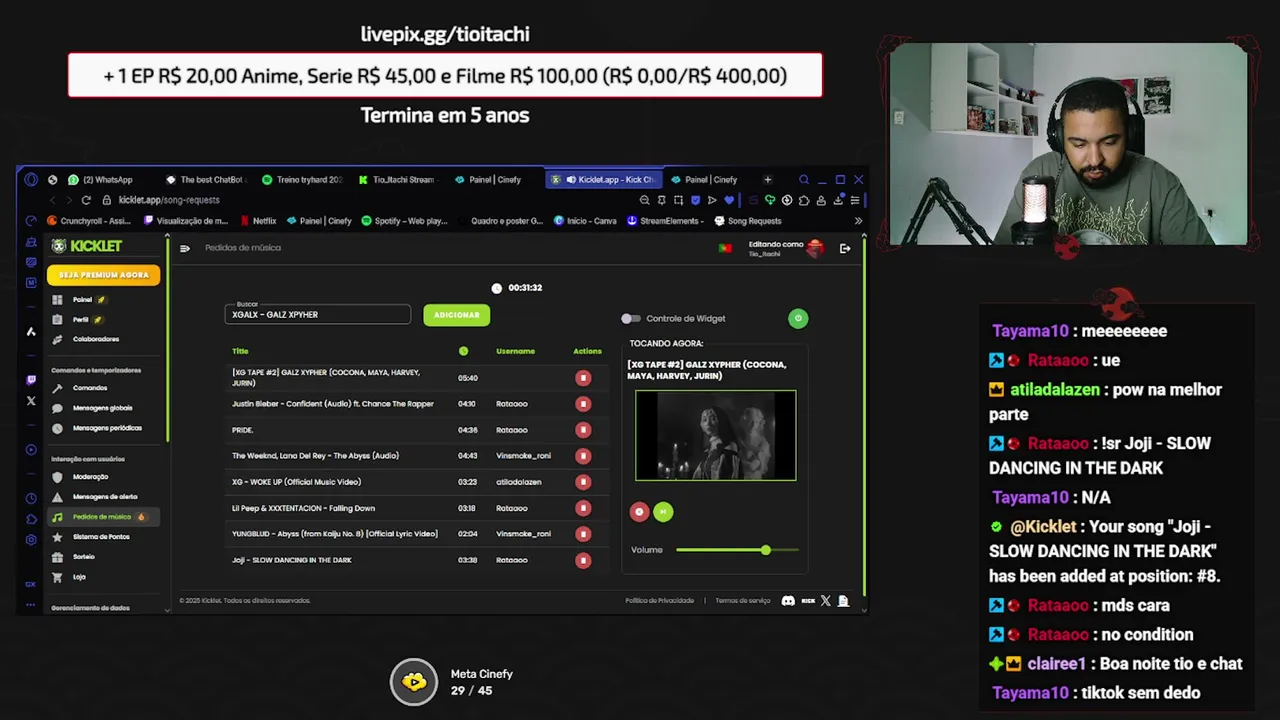
Task: Open Painel in Kicklet sidebar
Action: coord(82,300)
